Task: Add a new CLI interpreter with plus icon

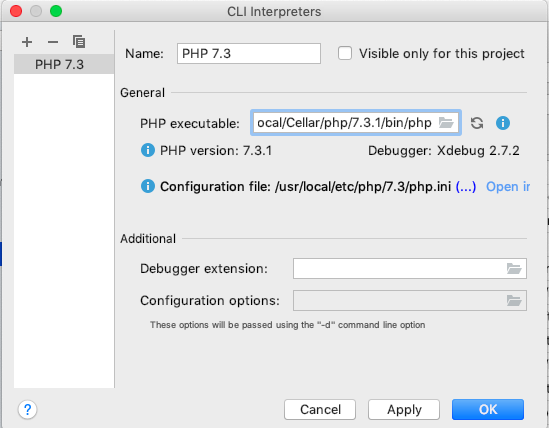Action: pyautogui.click(x=27, y=42)
